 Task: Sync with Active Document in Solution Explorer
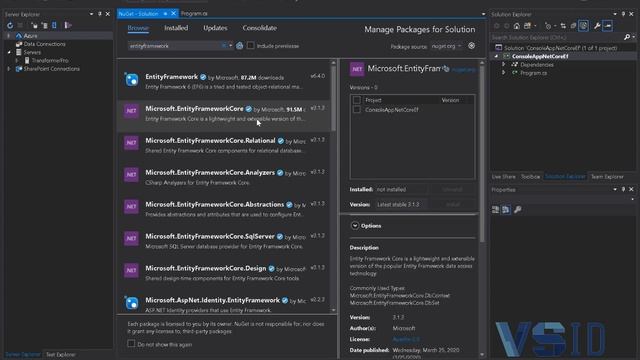[563, 26]
